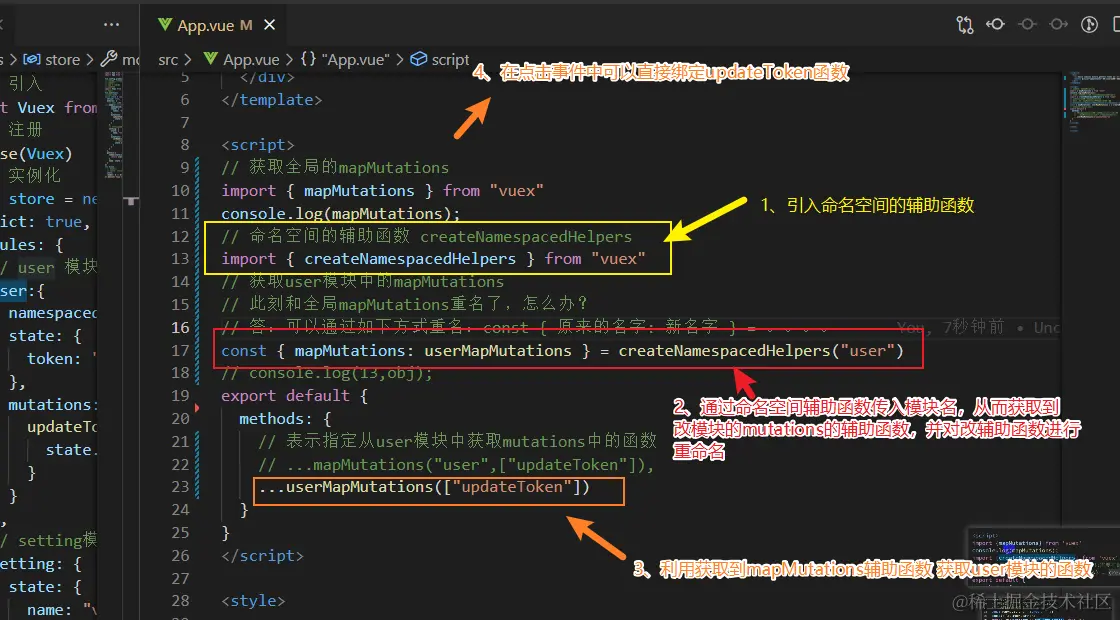Click line number 10 in gutter

click(x=180, y=191)
